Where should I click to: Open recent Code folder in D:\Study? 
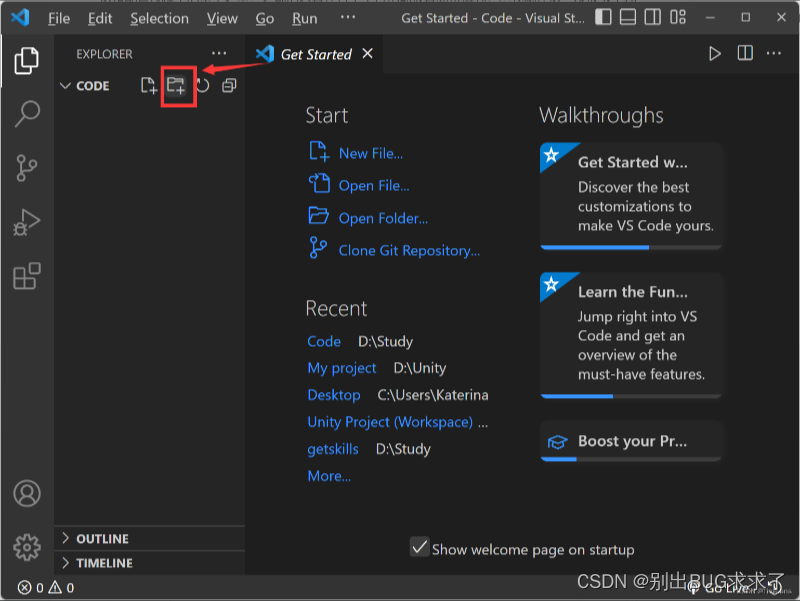click(x=323, y=341)
